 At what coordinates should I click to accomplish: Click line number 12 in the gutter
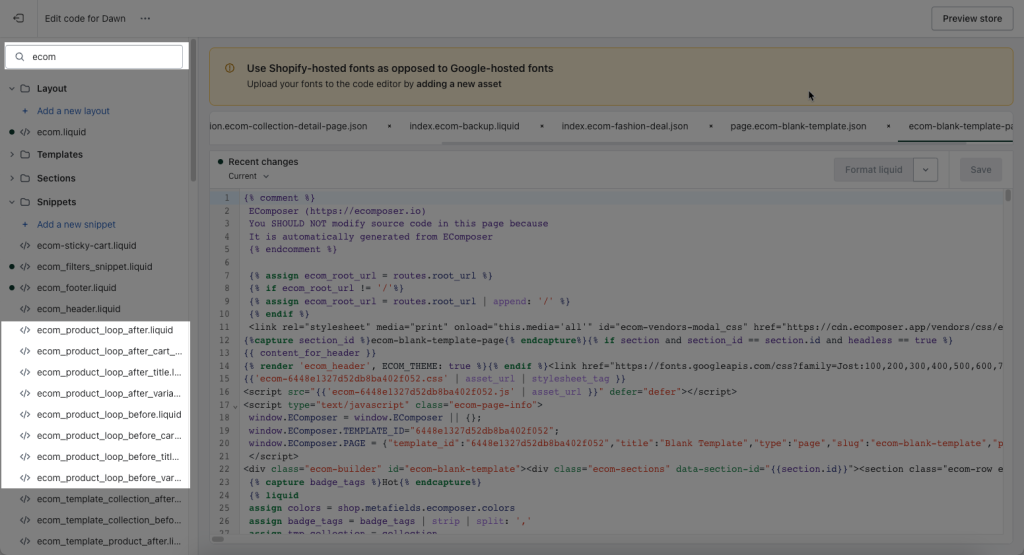coord(225,340)
